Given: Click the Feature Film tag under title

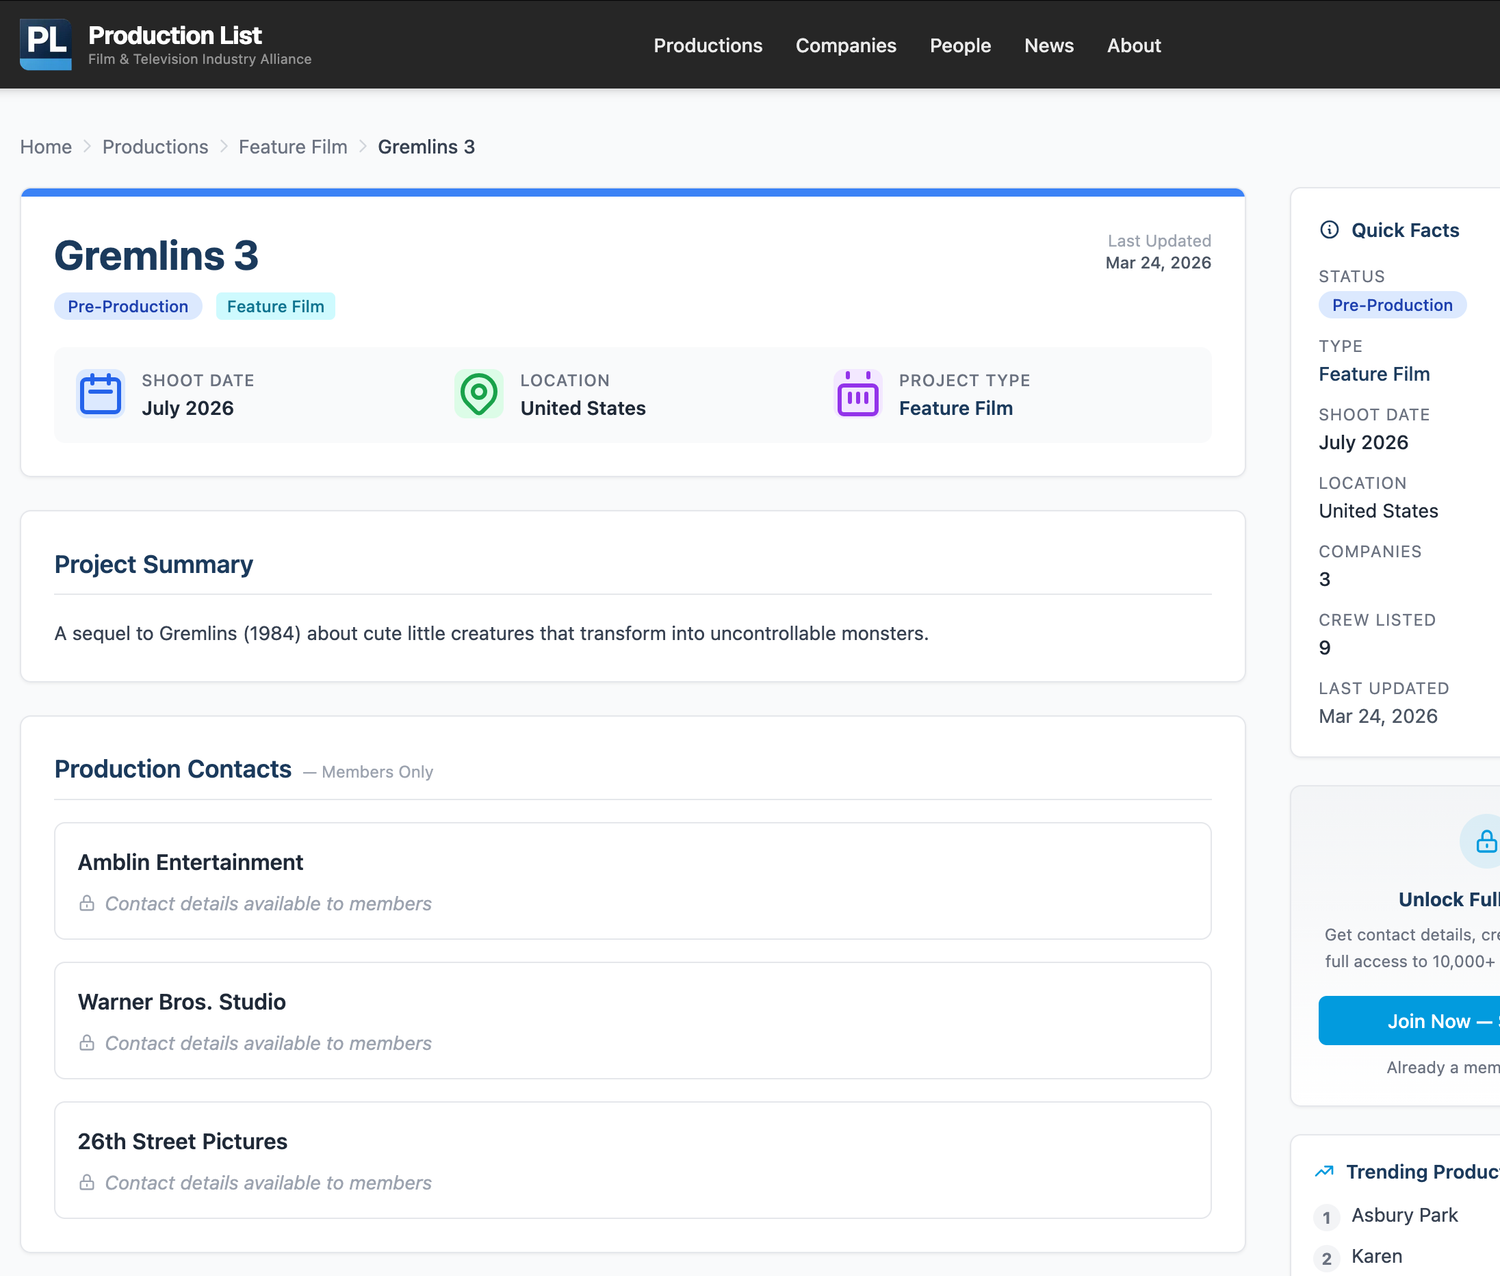Looking at the screenshot, I should pos(276,306).
